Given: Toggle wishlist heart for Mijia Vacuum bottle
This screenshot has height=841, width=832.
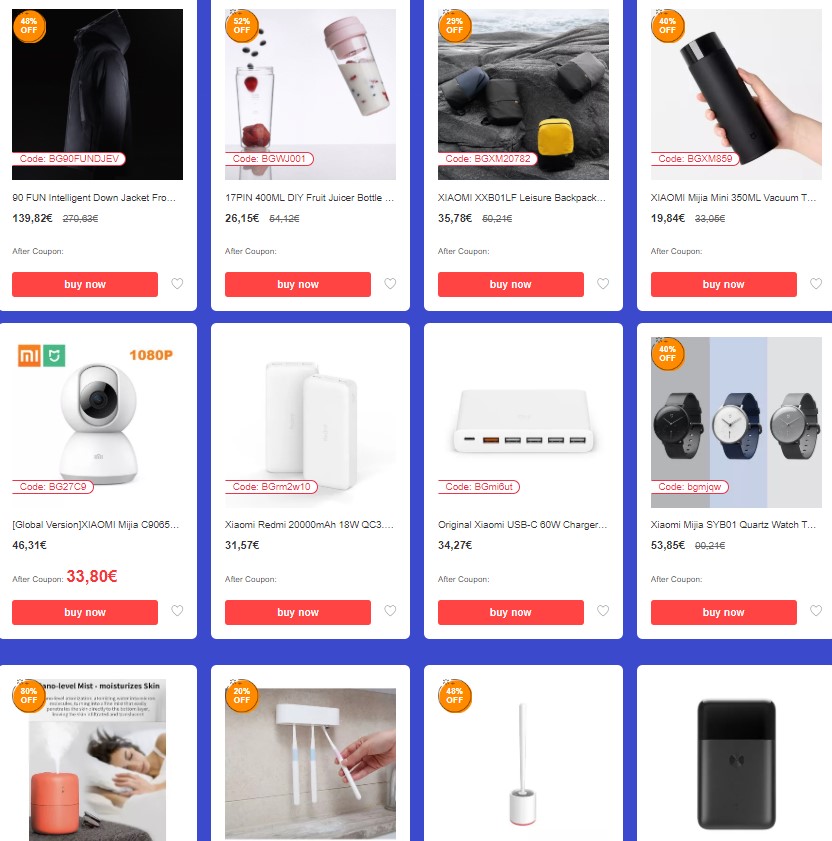Looking at the screenshot, I should [816, 284].
